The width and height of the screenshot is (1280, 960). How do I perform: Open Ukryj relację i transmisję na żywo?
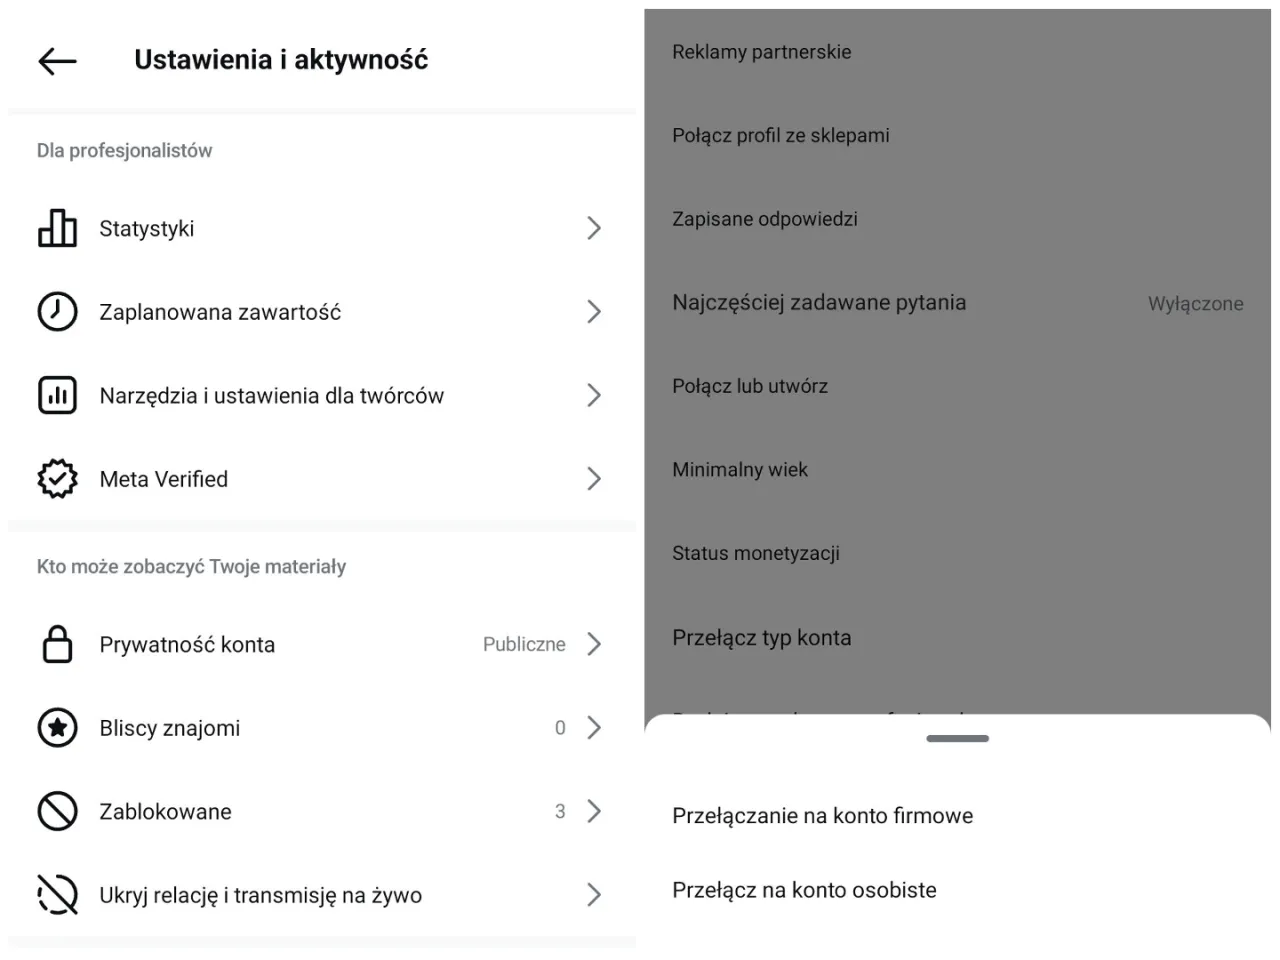(x=260, y=895)
